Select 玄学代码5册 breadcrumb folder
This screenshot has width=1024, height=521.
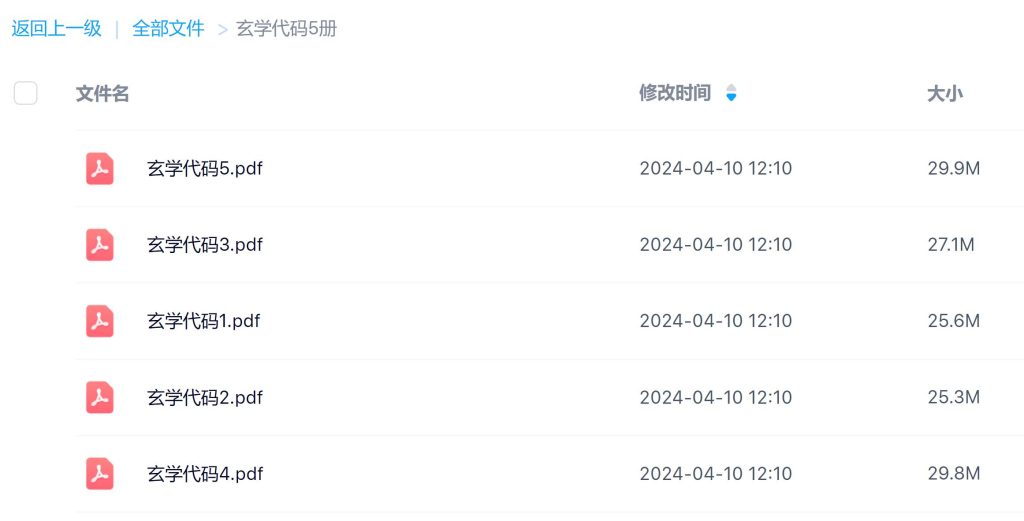tap(286, 28)
